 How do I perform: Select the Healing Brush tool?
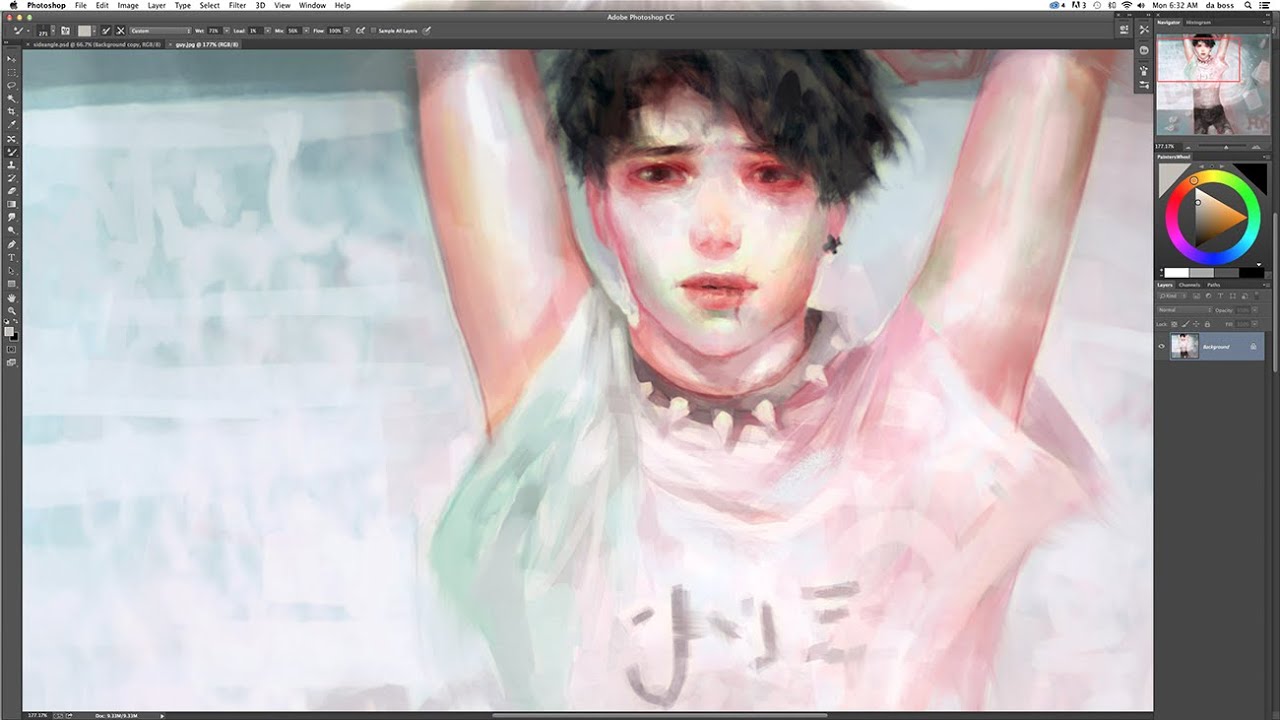tap(11, 139)
